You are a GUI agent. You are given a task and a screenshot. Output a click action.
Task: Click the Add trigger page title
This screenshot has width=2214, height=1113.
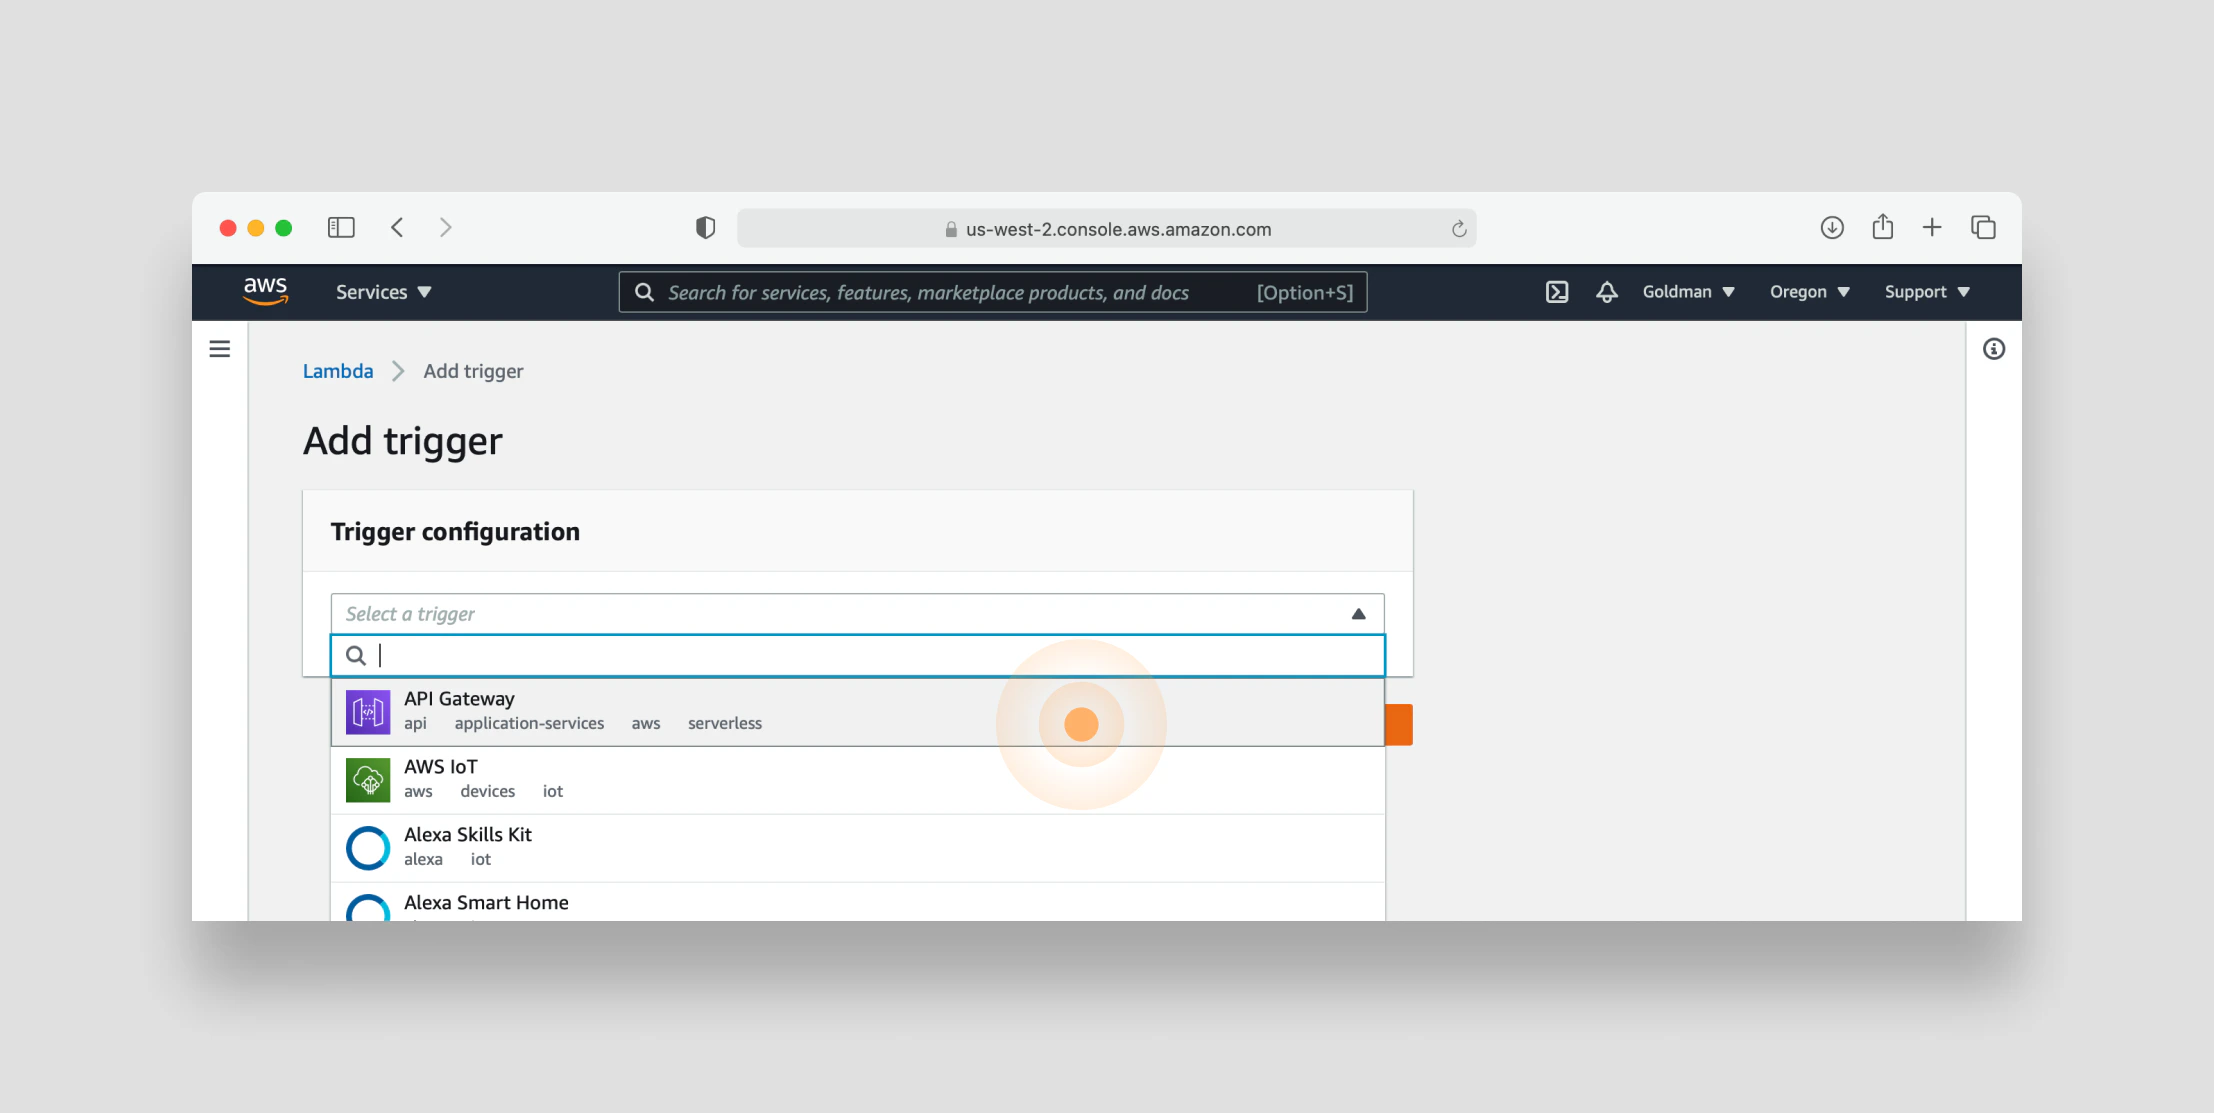point(403,441)
